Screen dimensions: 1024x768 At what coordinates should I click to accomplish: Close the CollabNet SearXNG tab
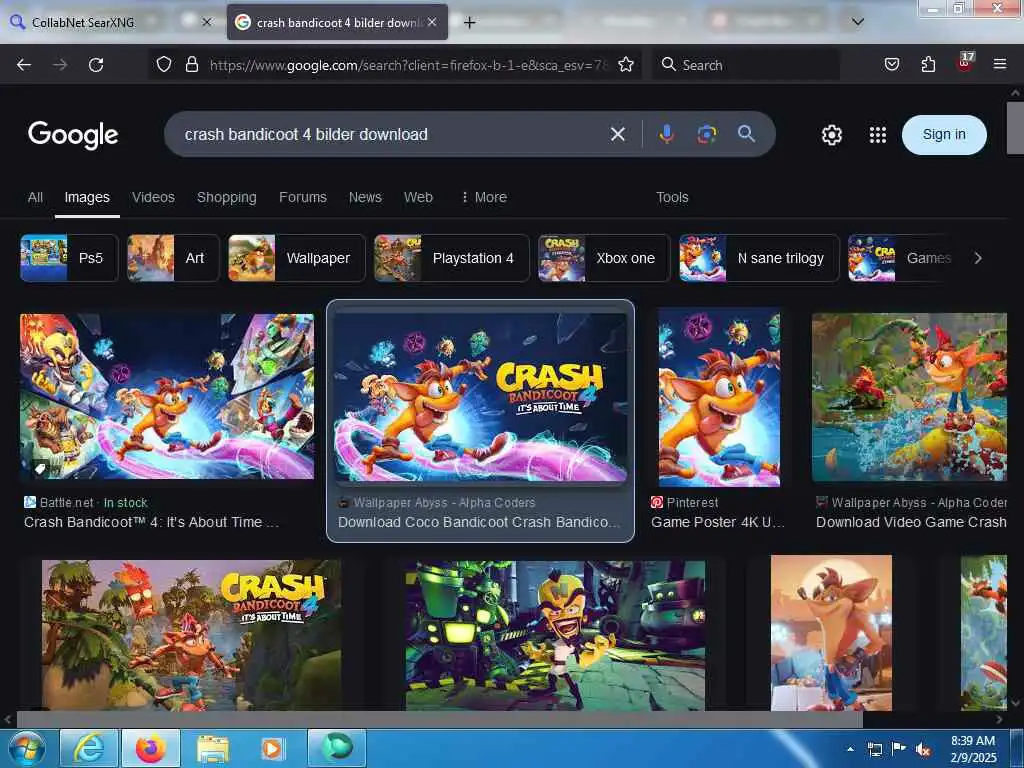[207, 22]
